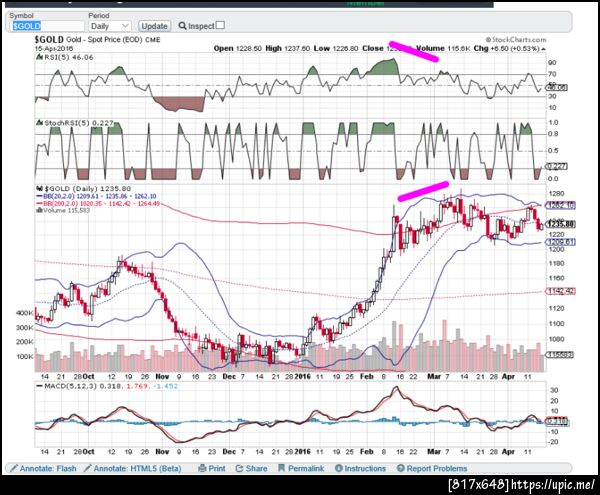Screen dimensions: 600x495
Task: Click the small triangle after the Chg value
Action: pos(543,49)
